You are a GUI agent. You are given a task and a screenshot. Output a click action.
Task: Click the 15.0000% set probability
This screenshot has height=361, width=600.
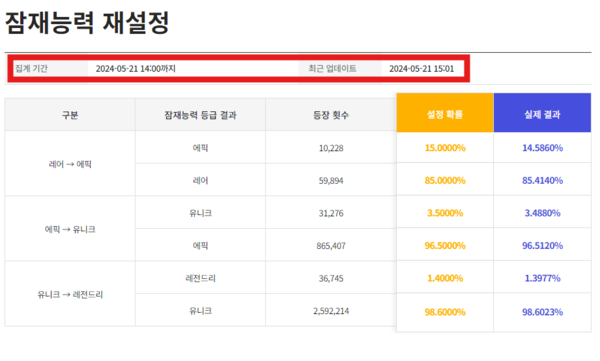click(x=445, y=148)
